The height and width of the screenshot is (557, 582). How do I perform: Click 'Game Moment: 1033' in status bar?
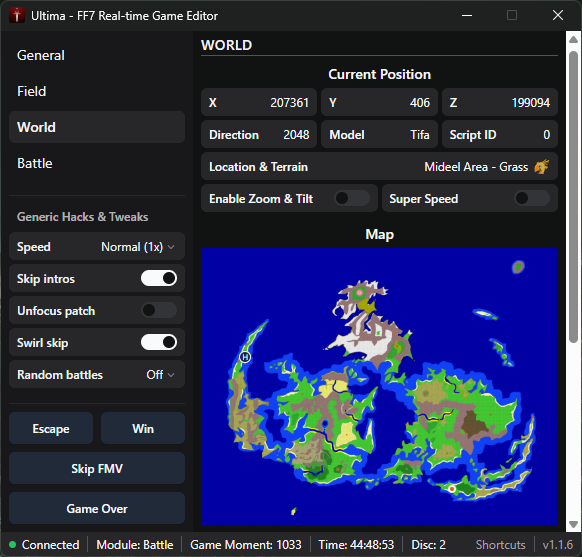tap(246, 544)
